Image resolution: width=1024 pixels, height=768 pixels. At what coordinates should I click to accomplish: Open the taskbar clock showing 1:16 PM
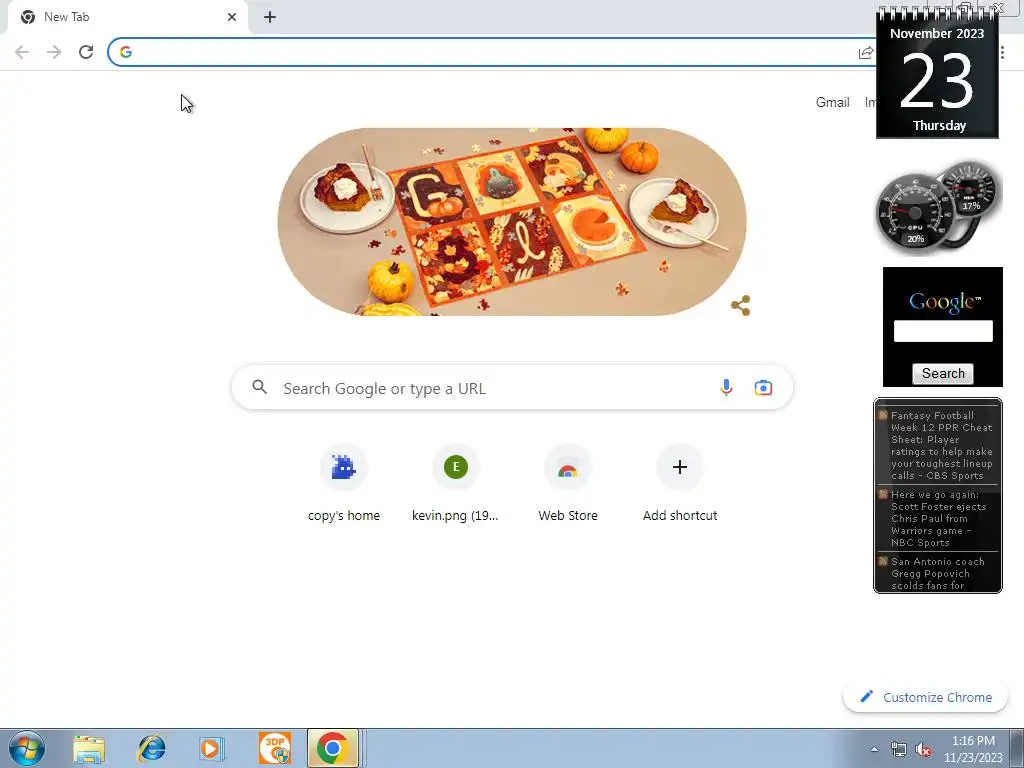973,749
